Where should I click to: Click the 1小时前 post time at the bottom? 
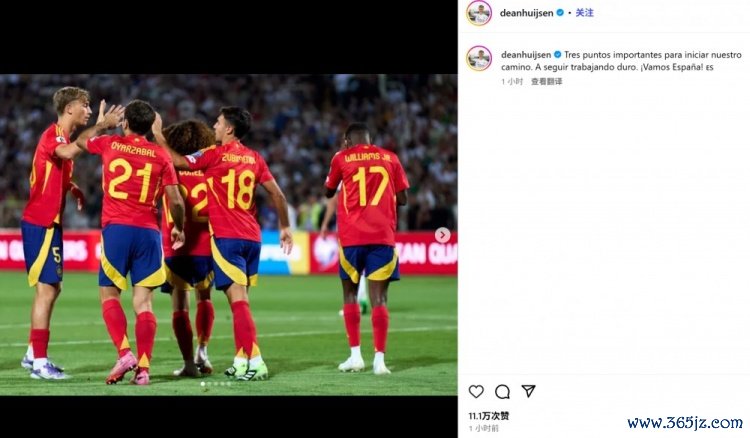tap(483, 428)
